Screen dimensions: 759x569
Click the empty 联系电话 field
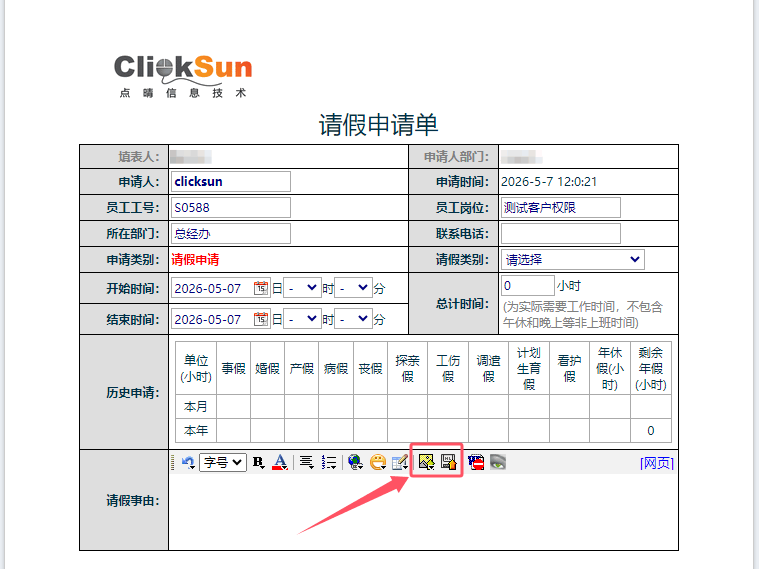pyautogui.click(x=561, y=234)
